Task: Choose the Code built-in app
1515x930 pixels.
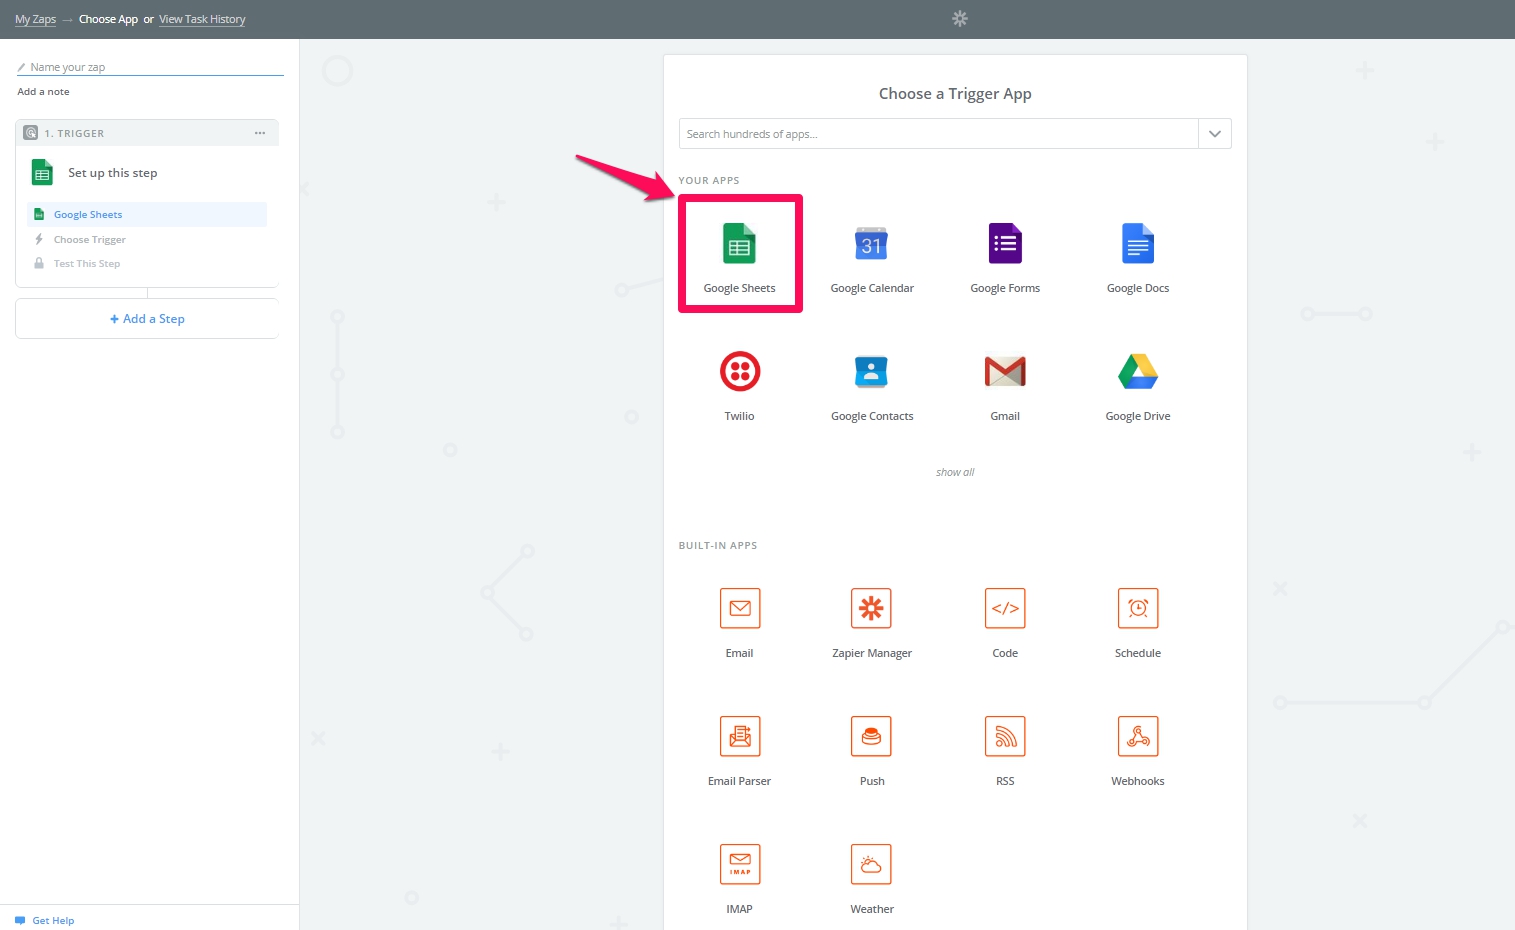Action: click(1005, 609)
